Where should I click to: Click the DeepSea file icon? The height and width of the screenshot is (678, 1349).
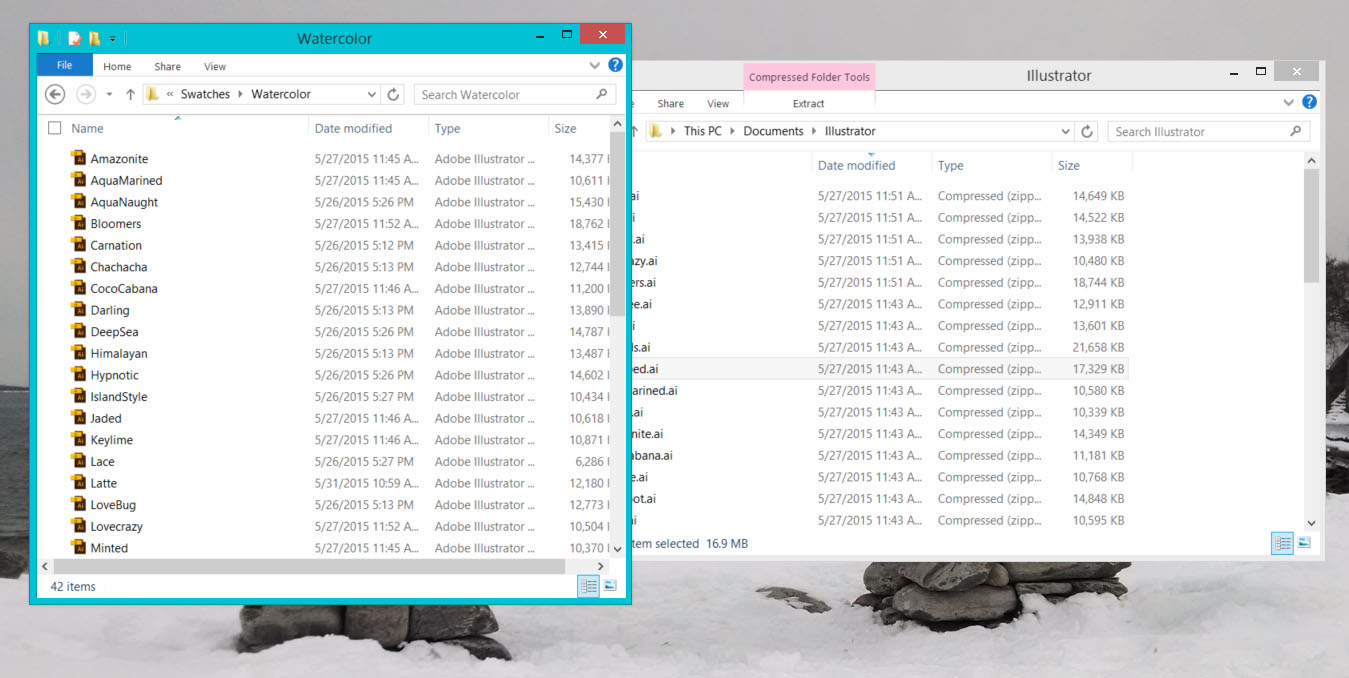[x=79, y=331]
